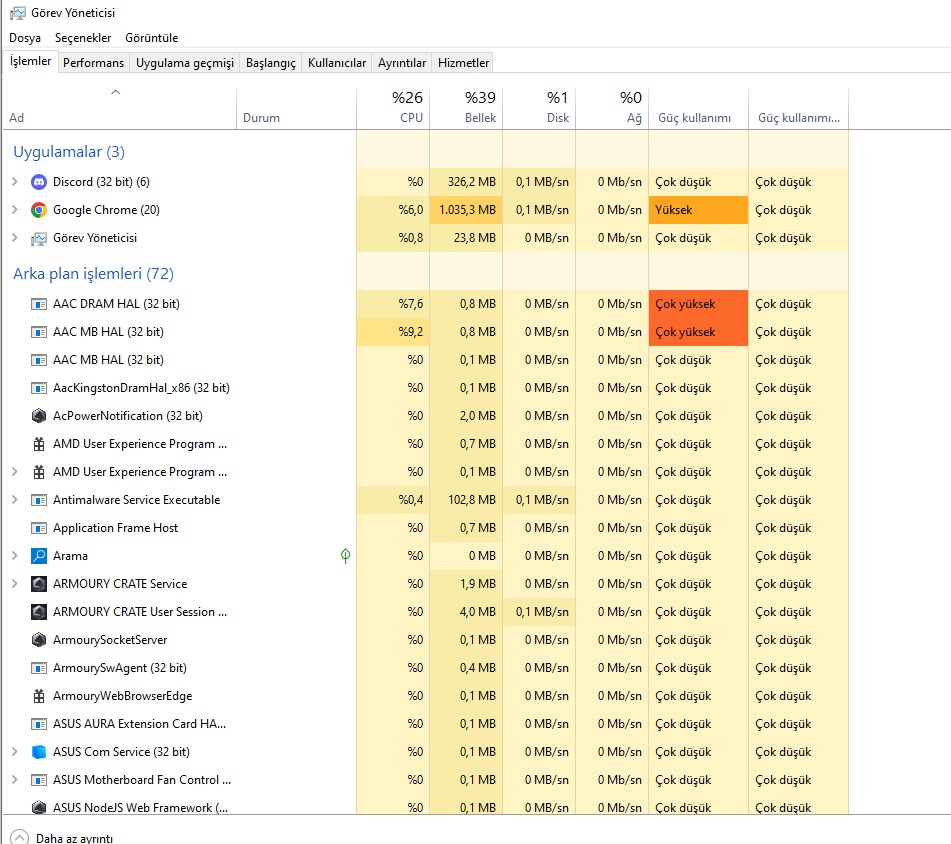Click the Antimalware Service Executable icon
Image resolution: width=951 pixels, height=844 pixels.
pos(39,500)
